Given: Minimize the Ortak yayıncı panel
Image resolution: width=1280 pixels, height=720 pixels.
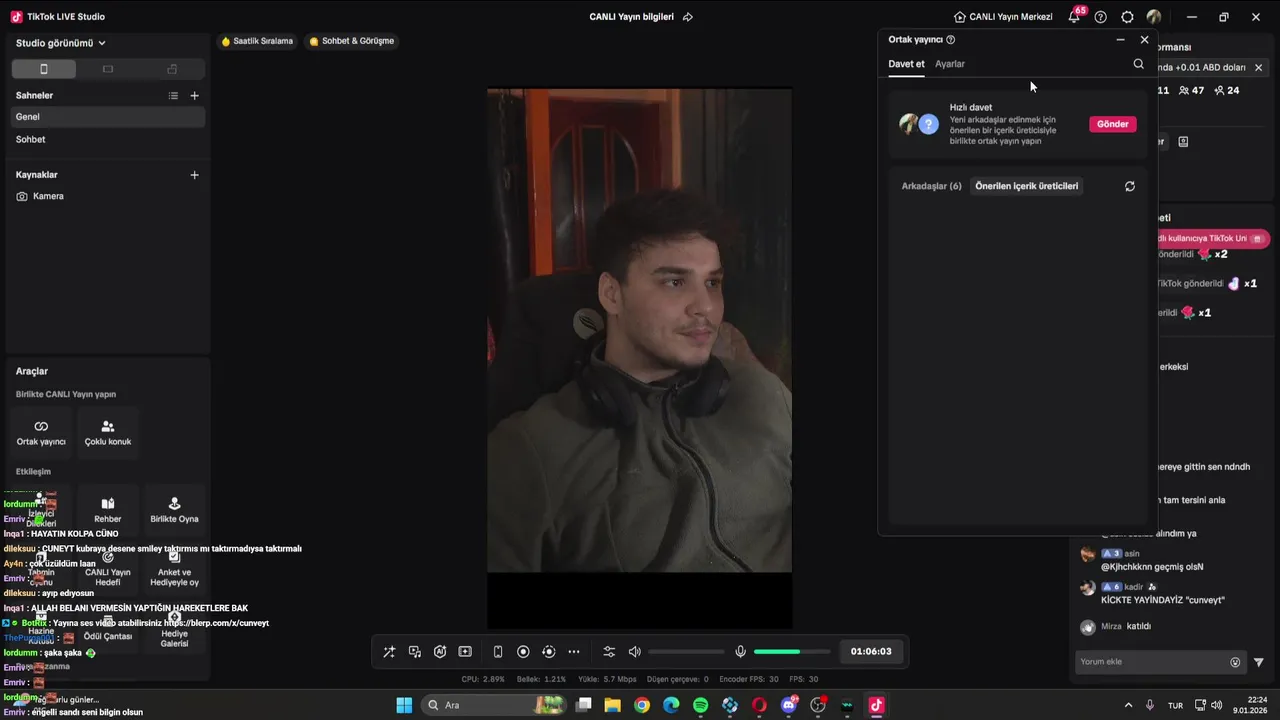Looking at the screenshot, I should pos(1120,40).
